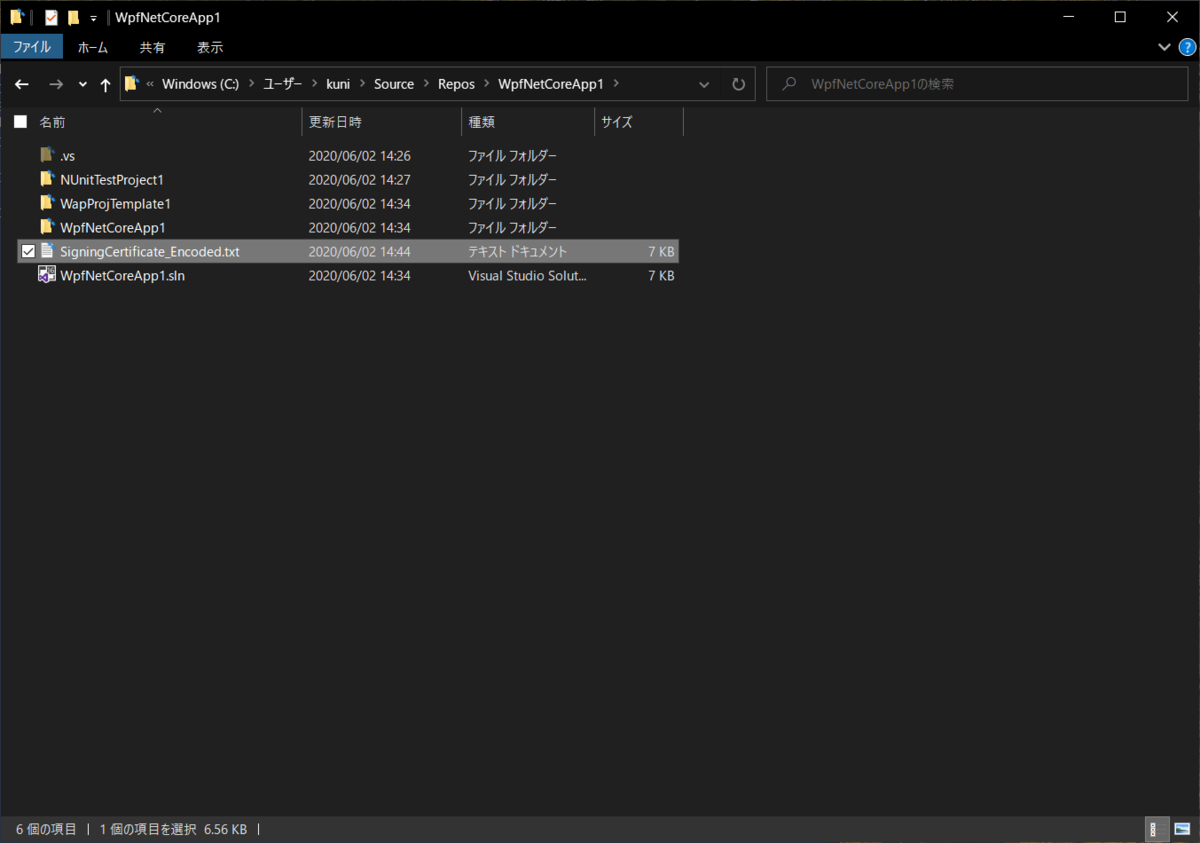Click the WpfNetCoreApp1 breadcrumb segment

[551, 84]
